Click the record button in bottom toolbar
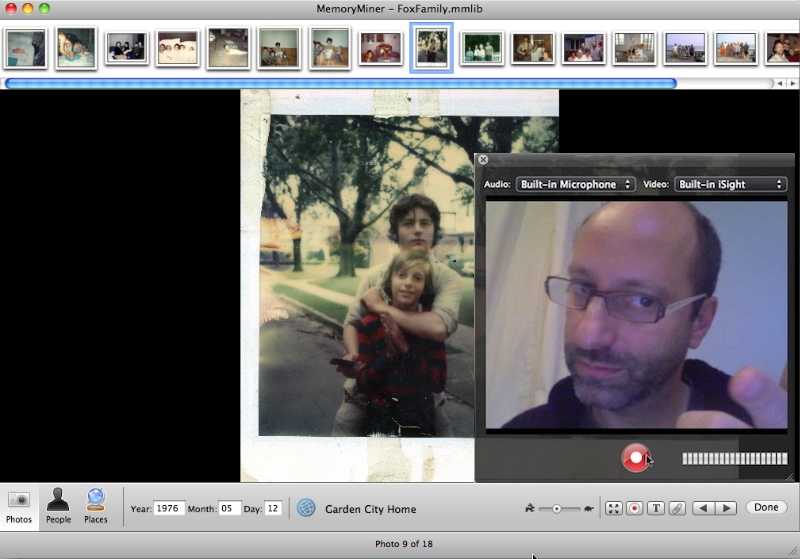 (x=634, y=508)
